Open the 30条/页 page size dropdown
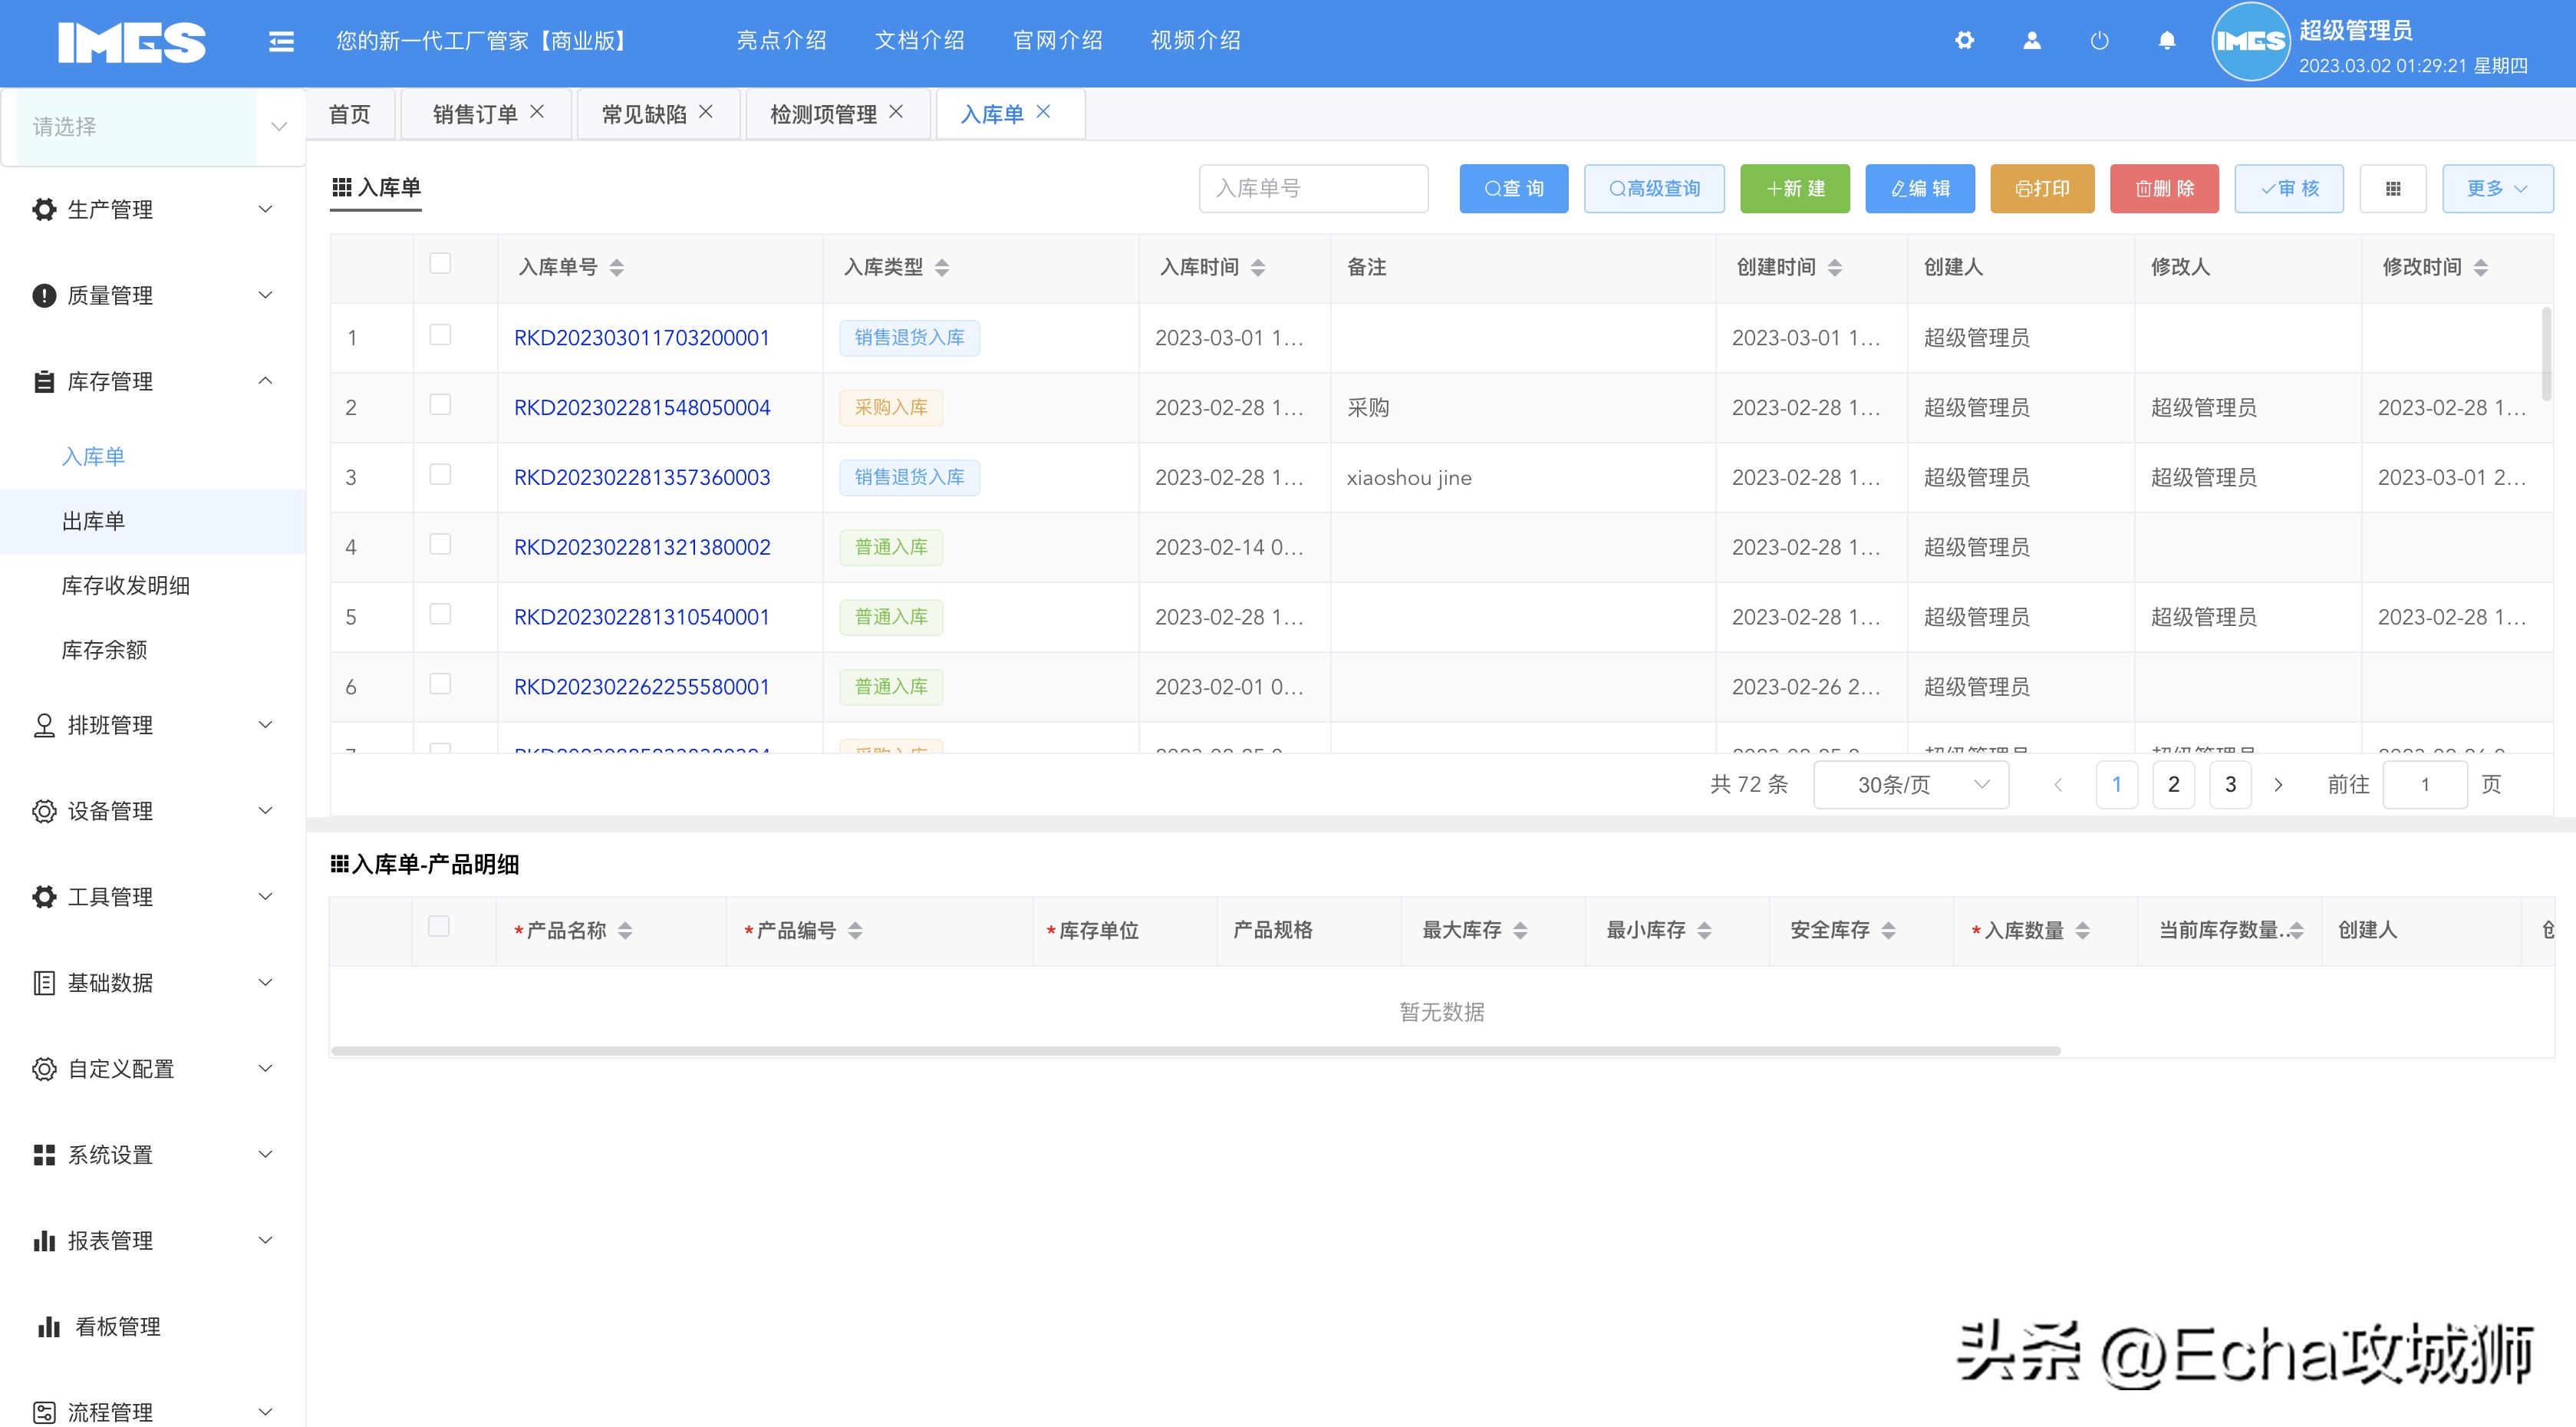This screenshot has height=1427, width=2576. [1910, 784]
